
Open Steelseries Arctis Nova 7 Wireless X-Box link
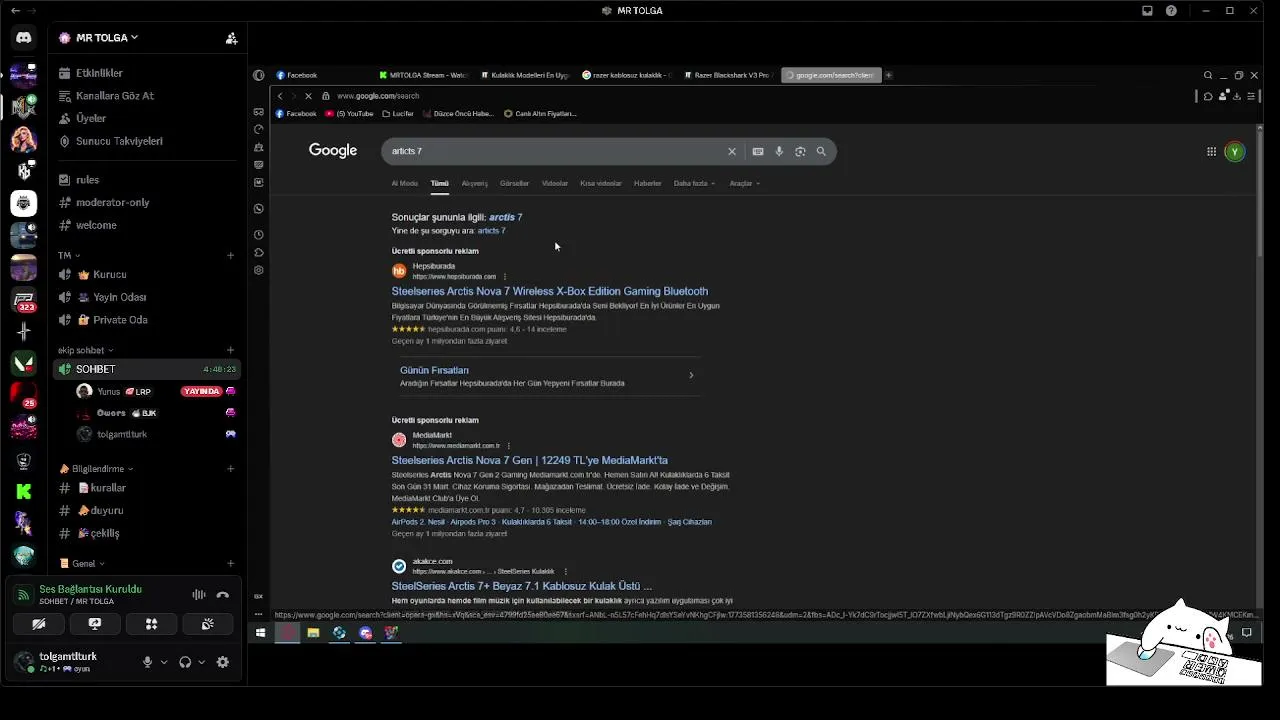pos(549,291)
